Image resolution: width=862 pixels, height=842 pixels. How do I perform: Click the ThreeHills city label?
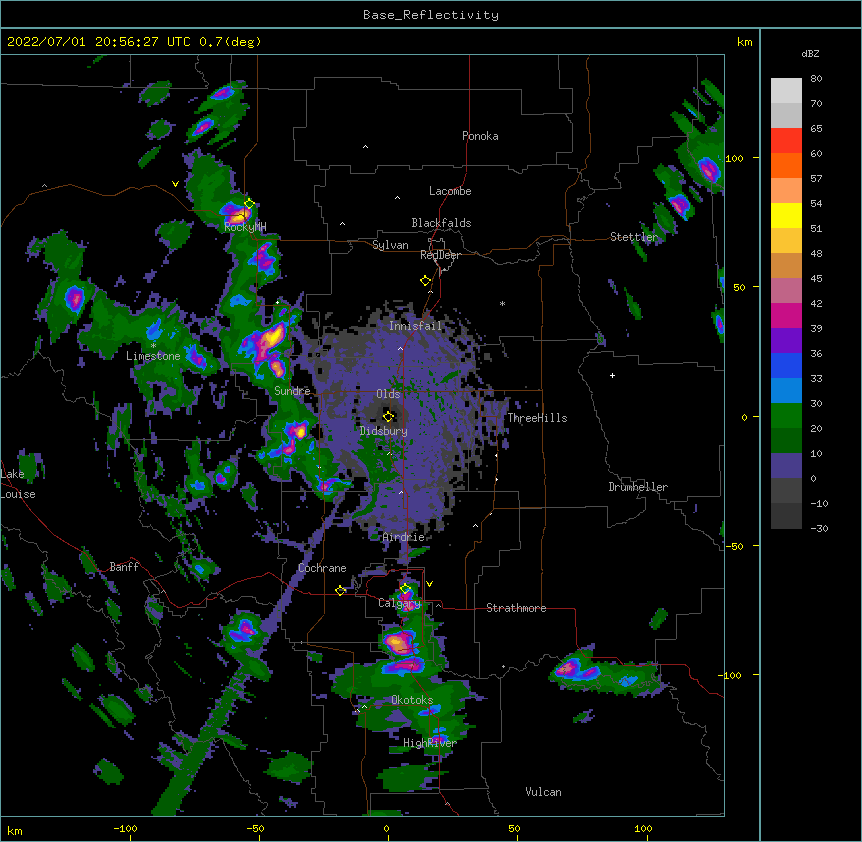[537, 418]
